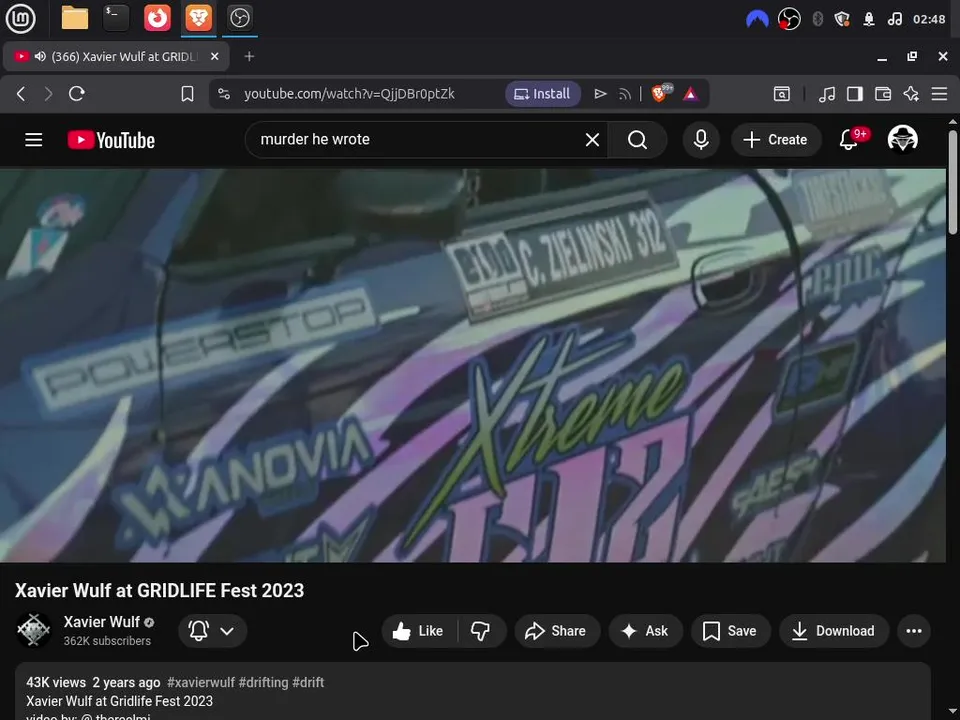The width and height of the screenshot is (960, 720).
Task: Open the YouTube guide menu
Action: point(34,140)
